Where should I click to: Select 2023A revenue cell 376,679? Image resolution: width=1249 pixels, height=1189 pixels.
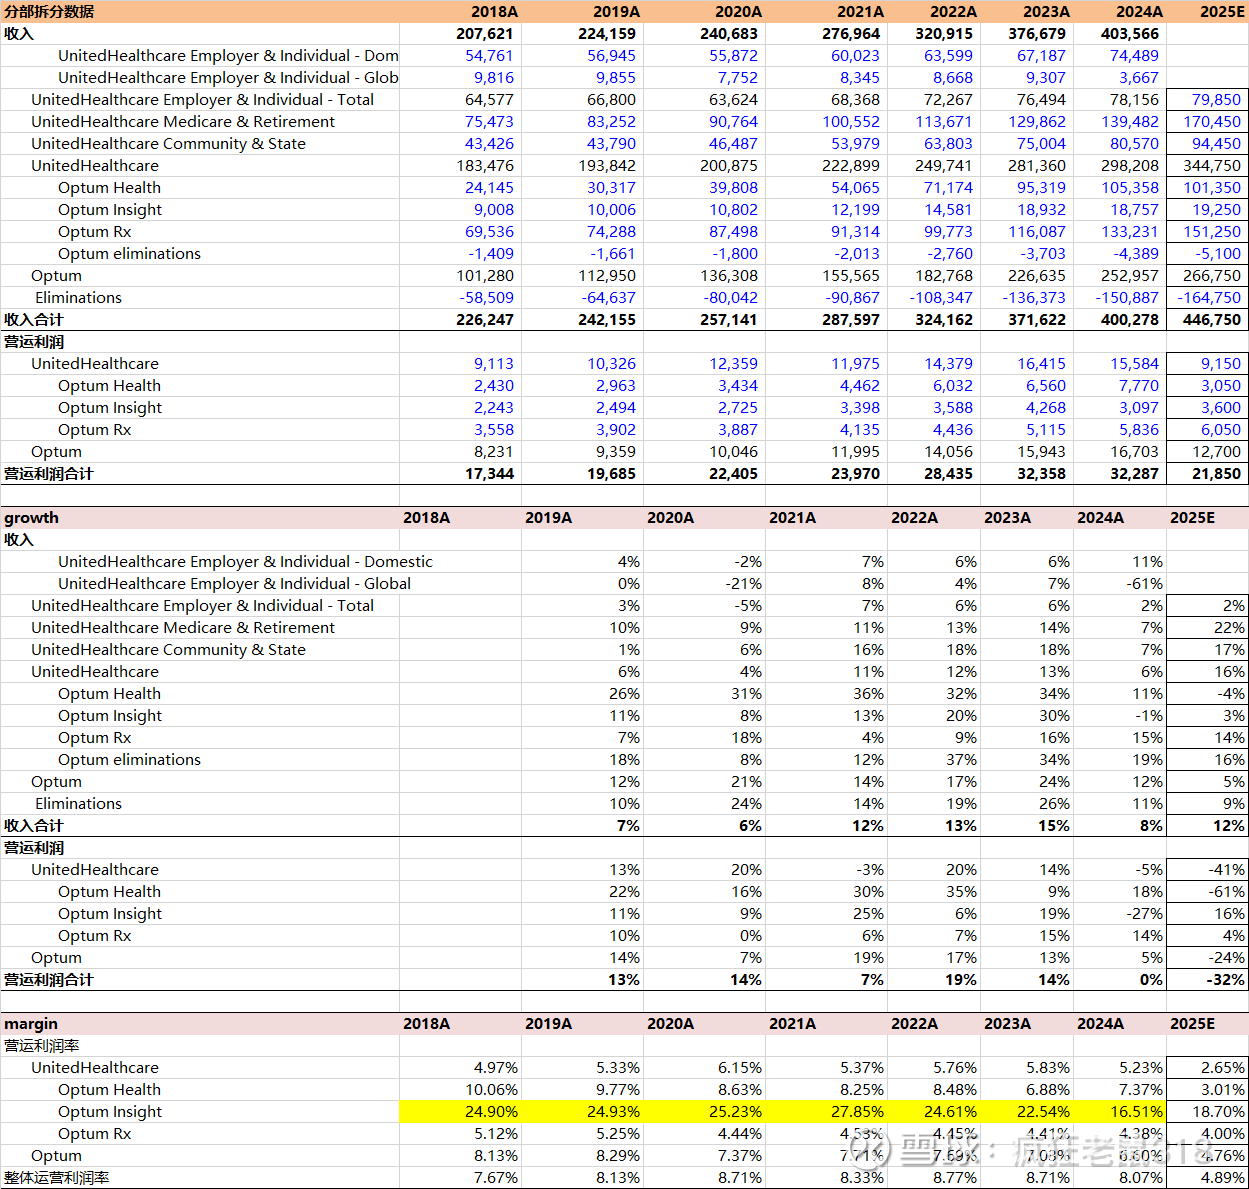(1036, 34)
